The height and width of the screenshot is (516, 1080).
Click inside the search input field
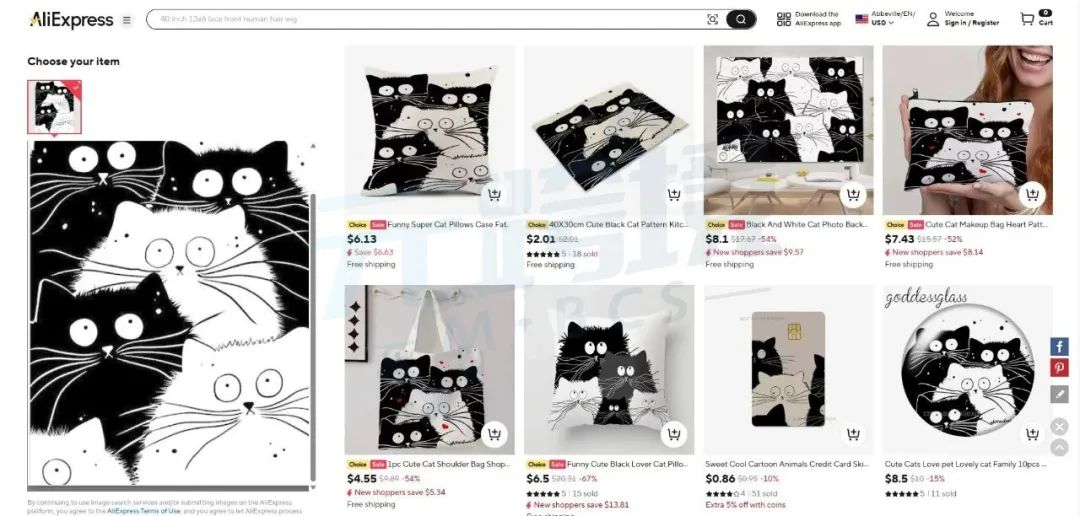pos(427,19)
